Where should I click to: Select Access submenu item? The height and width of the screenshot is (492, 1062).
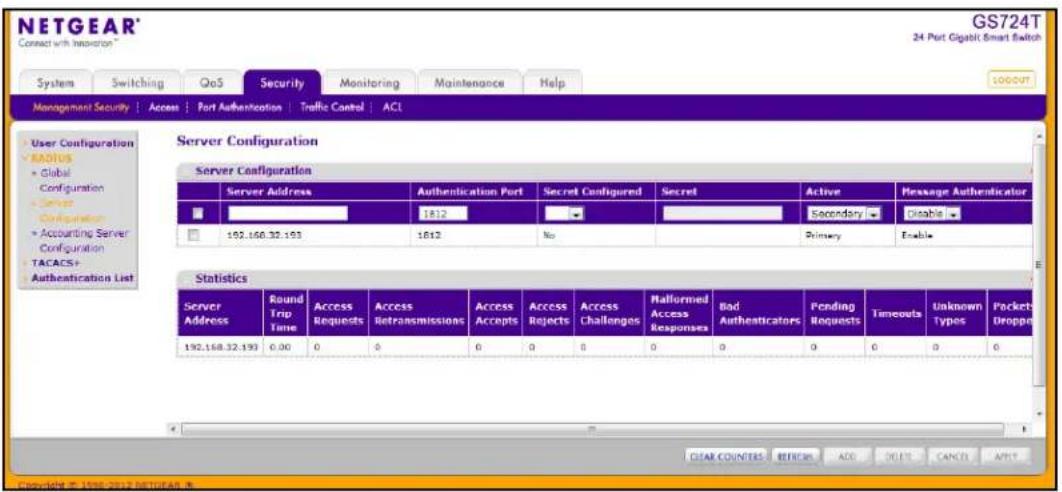[x=163, y=107]
